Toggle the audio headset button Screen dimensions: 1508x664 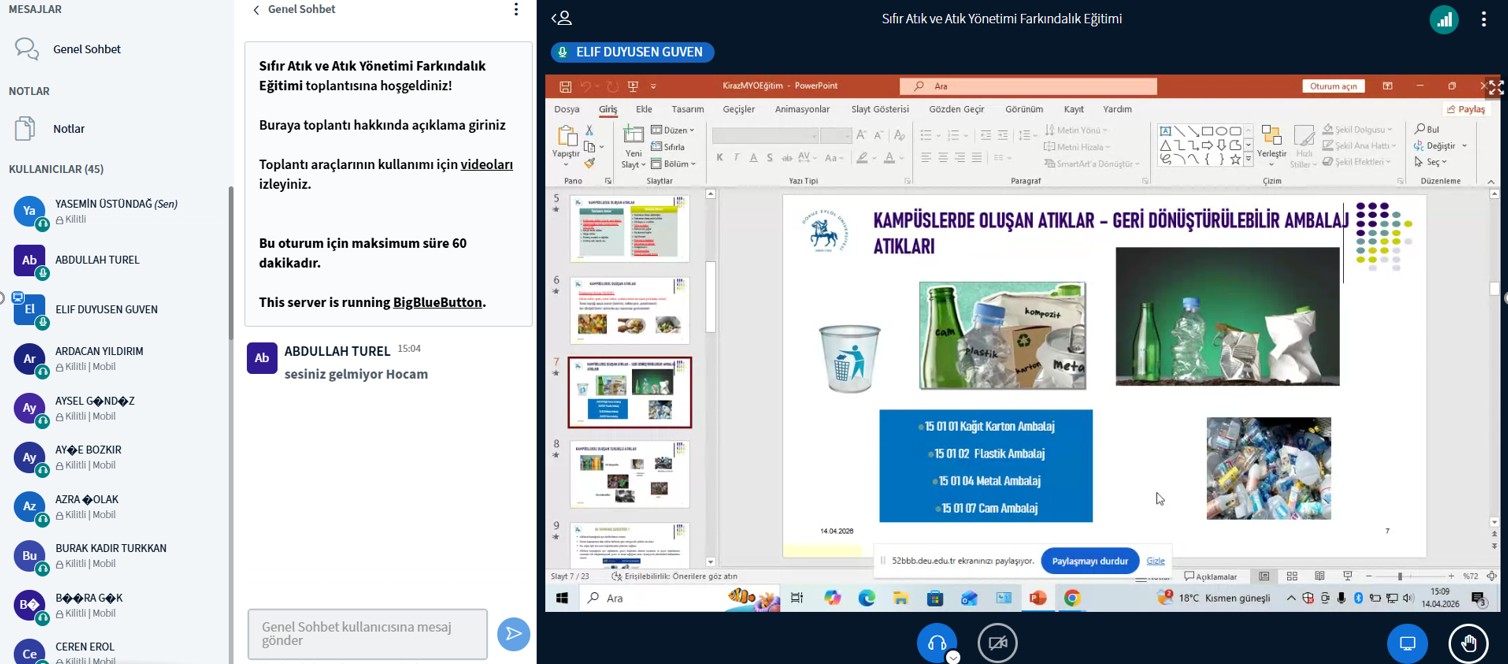[937, 643]
